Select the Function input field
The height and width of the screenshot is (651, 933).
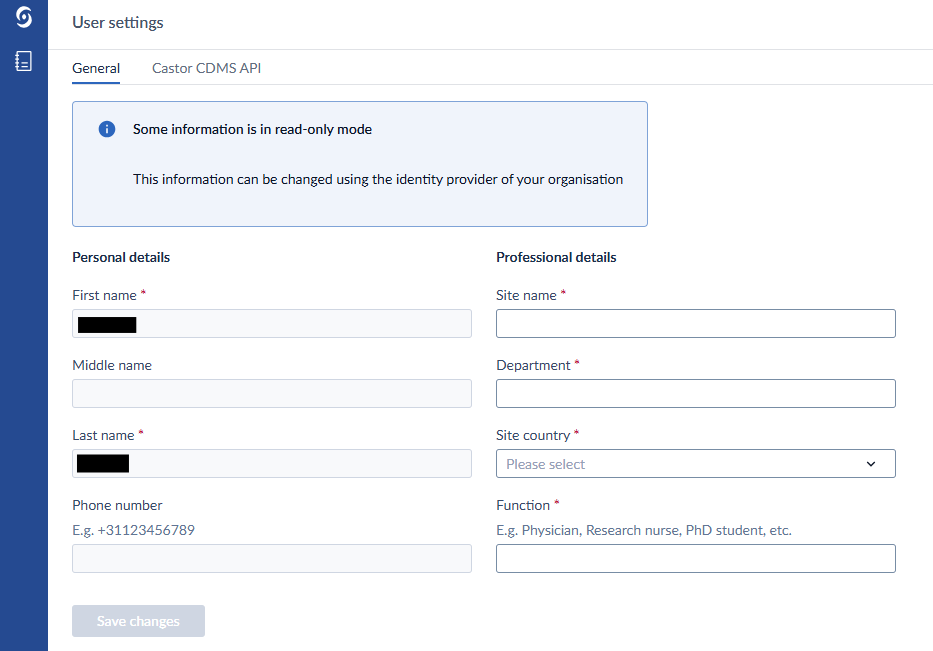point(695,559)
